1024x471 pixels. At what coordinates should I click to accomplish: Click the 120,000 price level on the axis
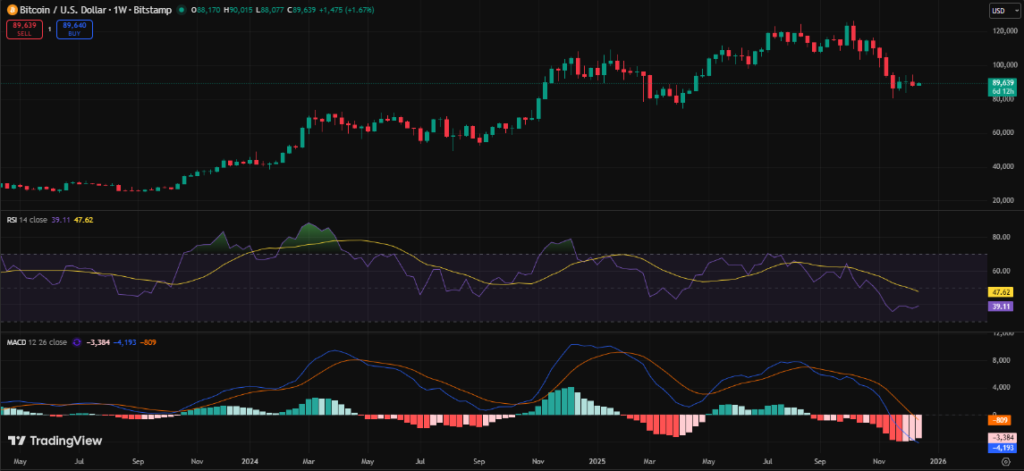click(x=1003, y=31)
